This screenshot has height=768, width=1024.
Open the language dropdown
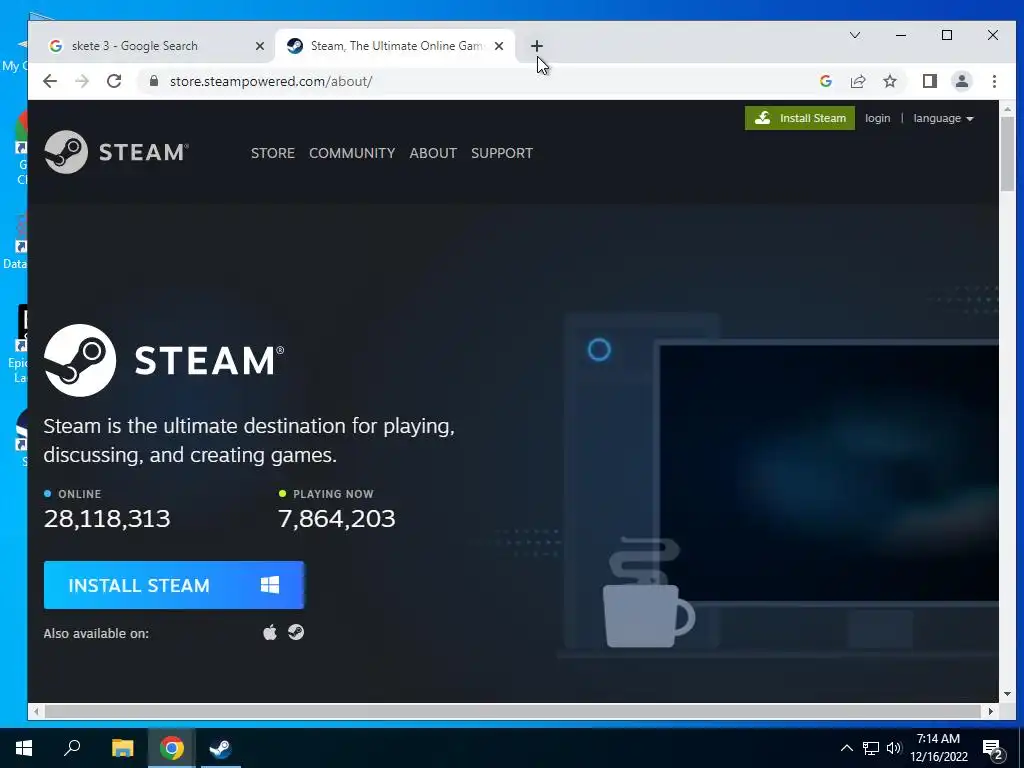[943, 118]
